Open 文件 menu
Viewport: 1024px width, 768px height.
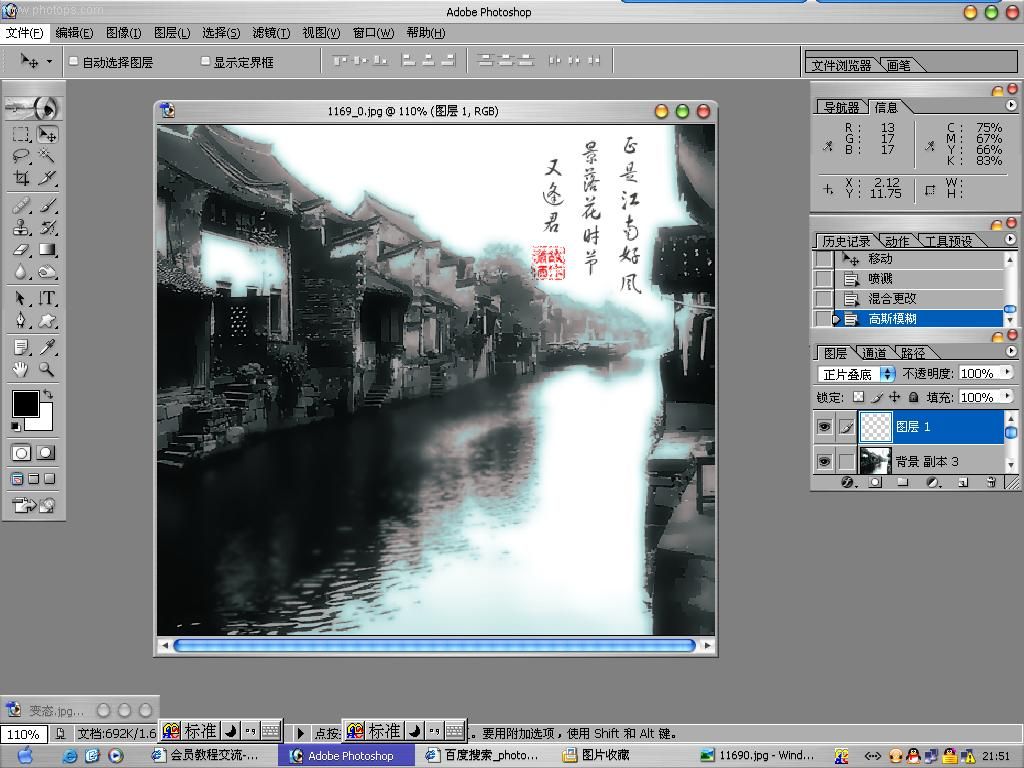click(24, 33)
